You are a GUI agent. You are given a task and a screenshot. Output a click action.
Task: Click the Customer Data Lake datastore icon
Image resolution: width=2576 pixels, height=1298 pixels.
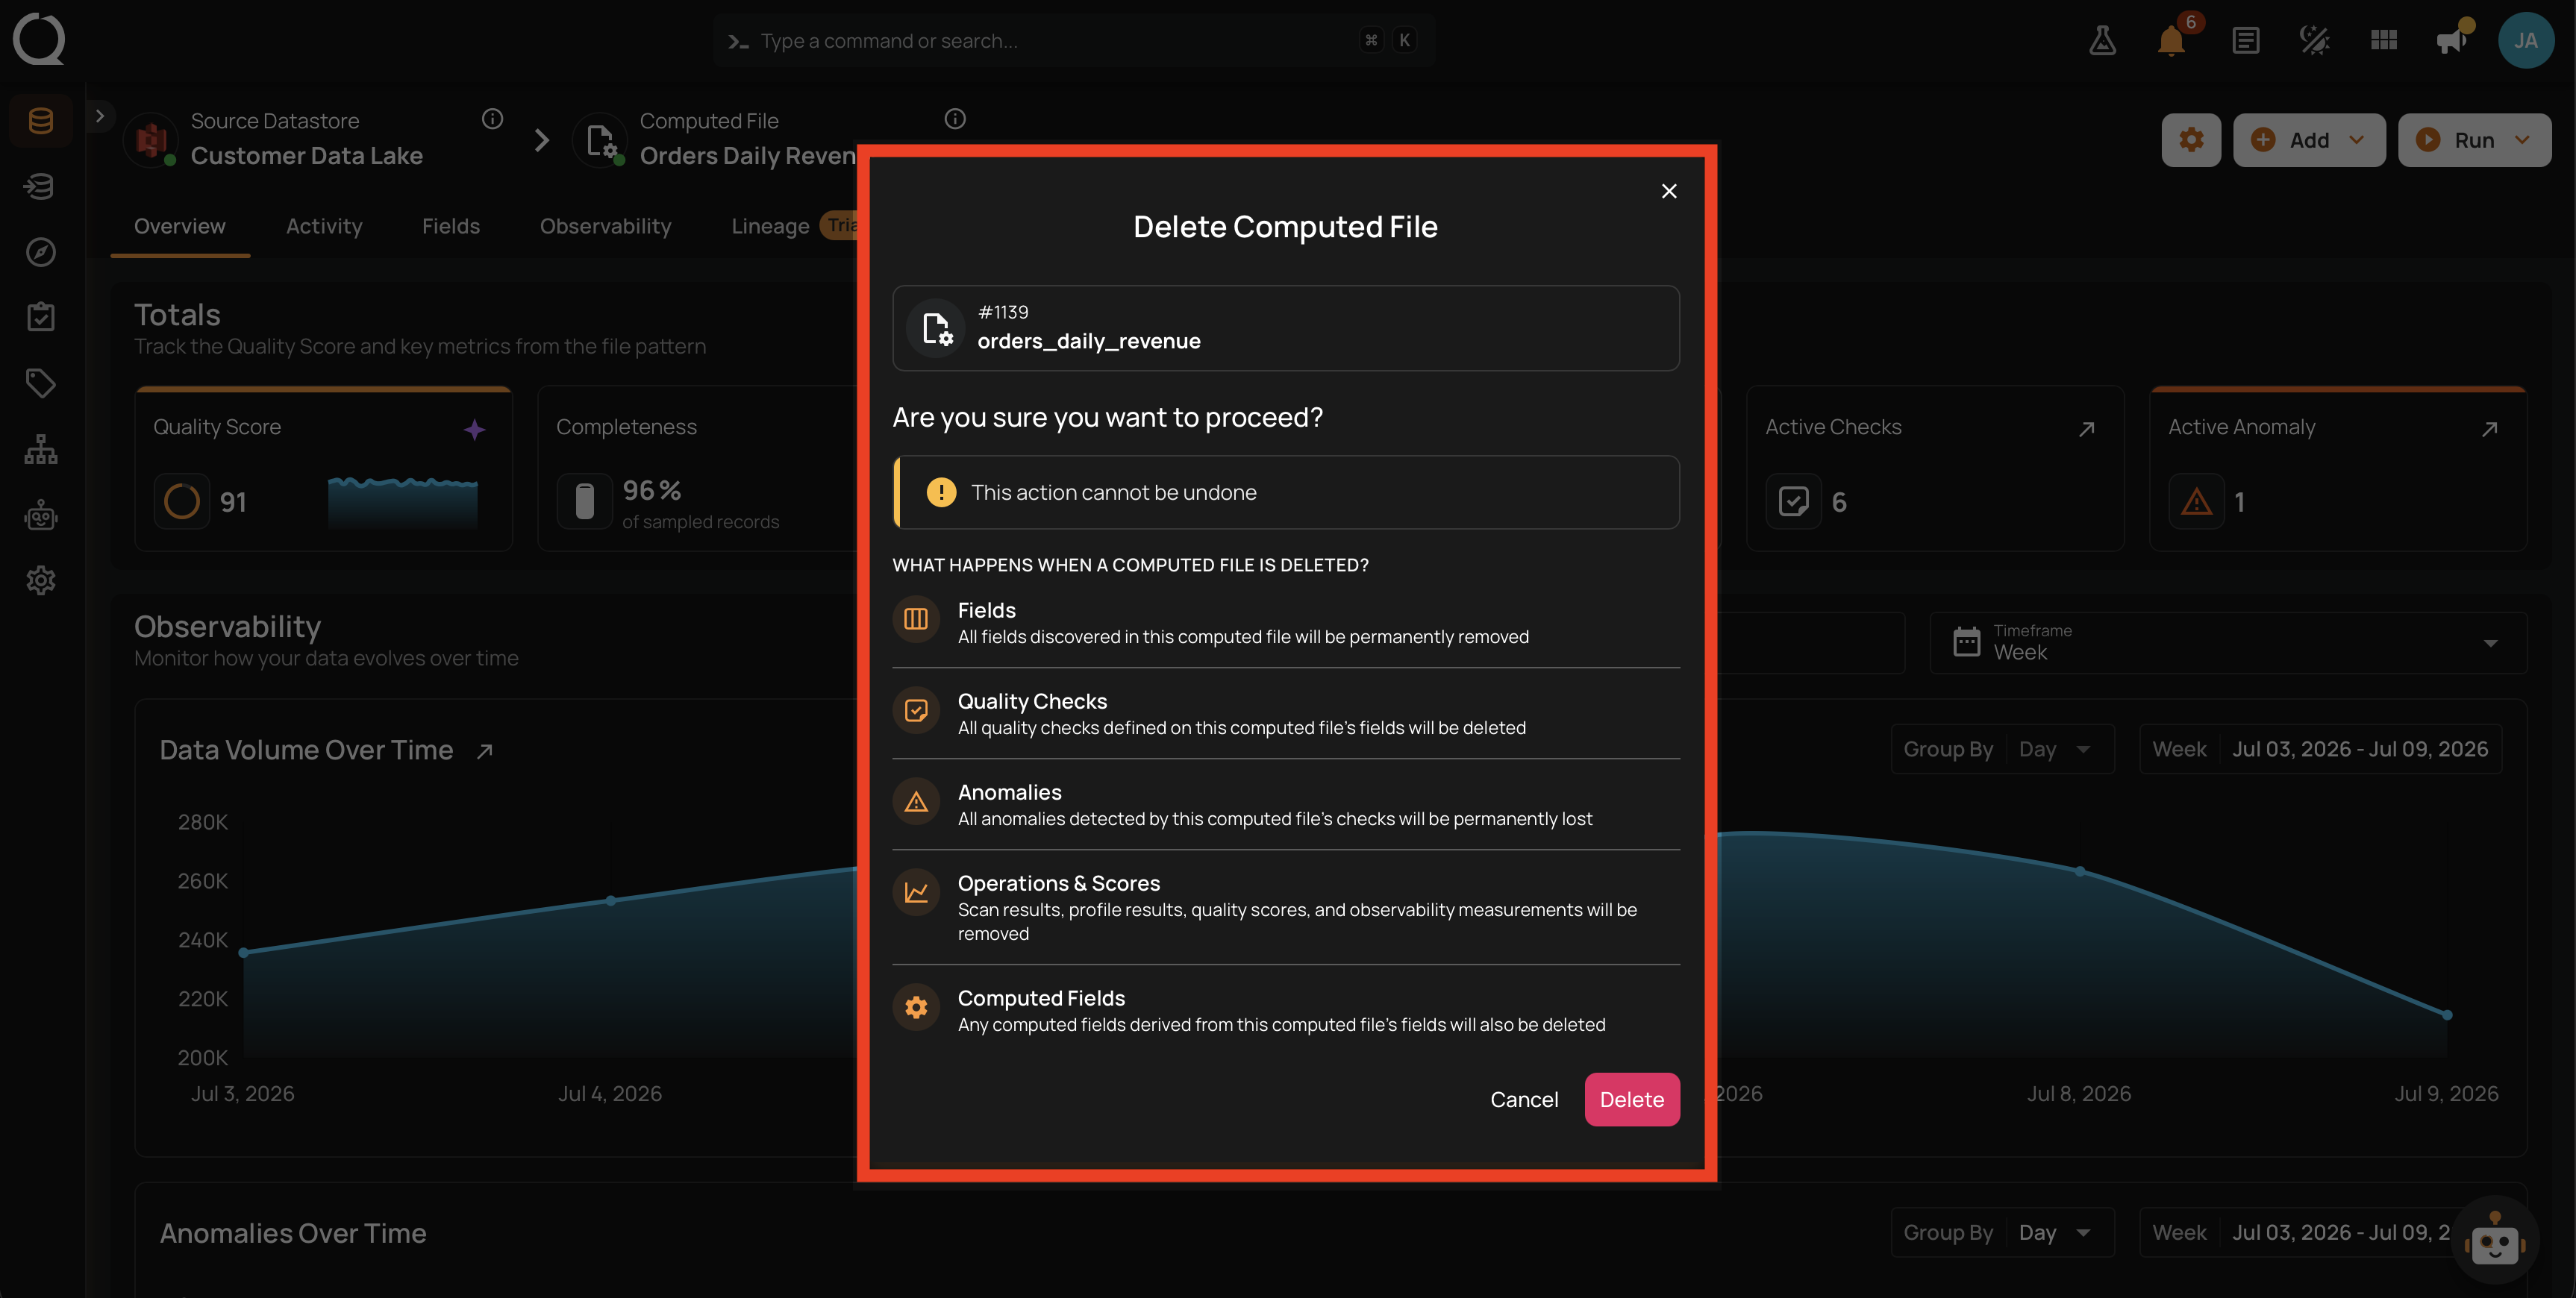click(151, 140)
